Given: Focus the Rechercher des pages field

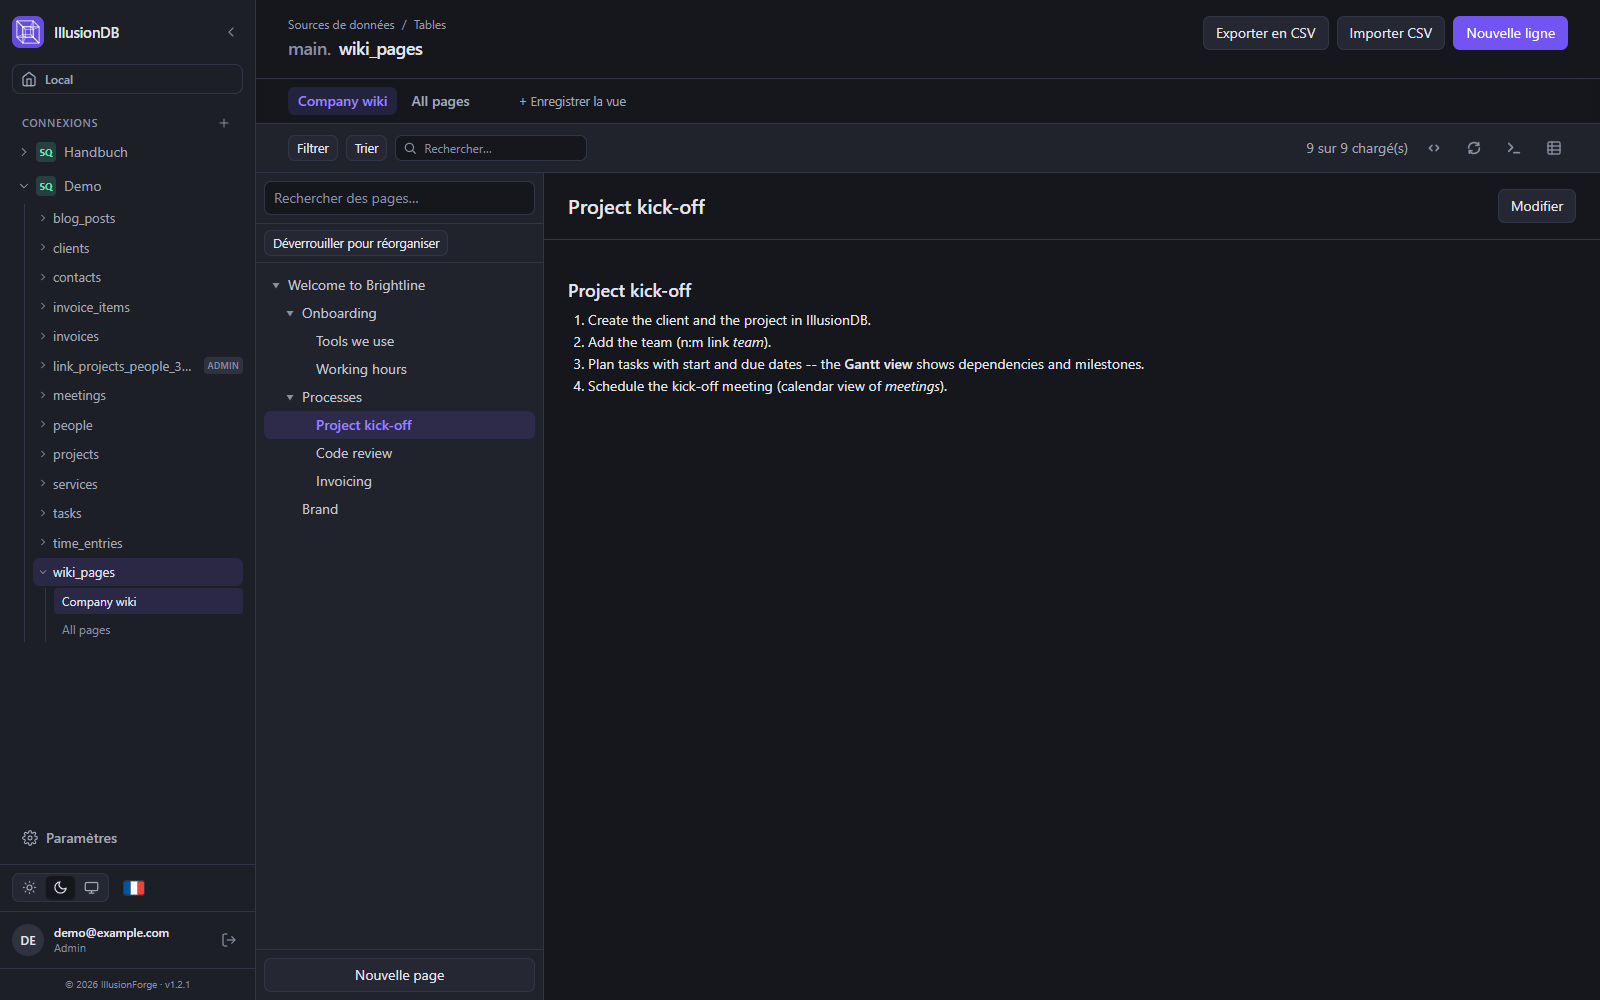Looking at the screenshot, I should coord(399,198).
